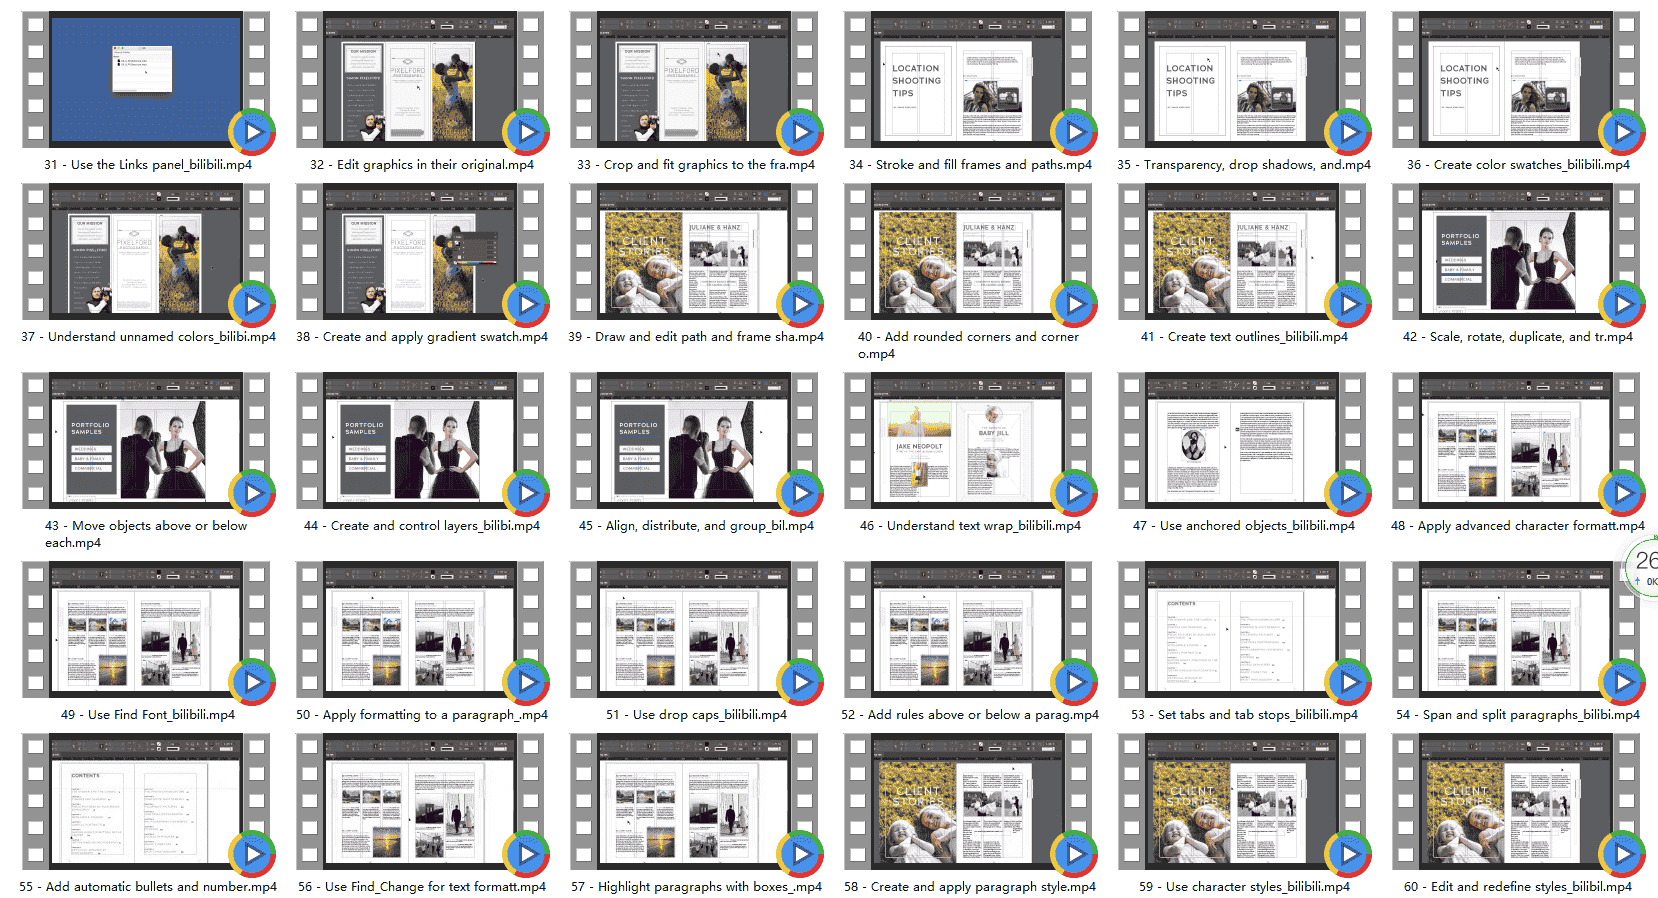
Task: Click file name '53 - Set tabs and tab stops_bilibili.mp4'
Action: 1244,715
